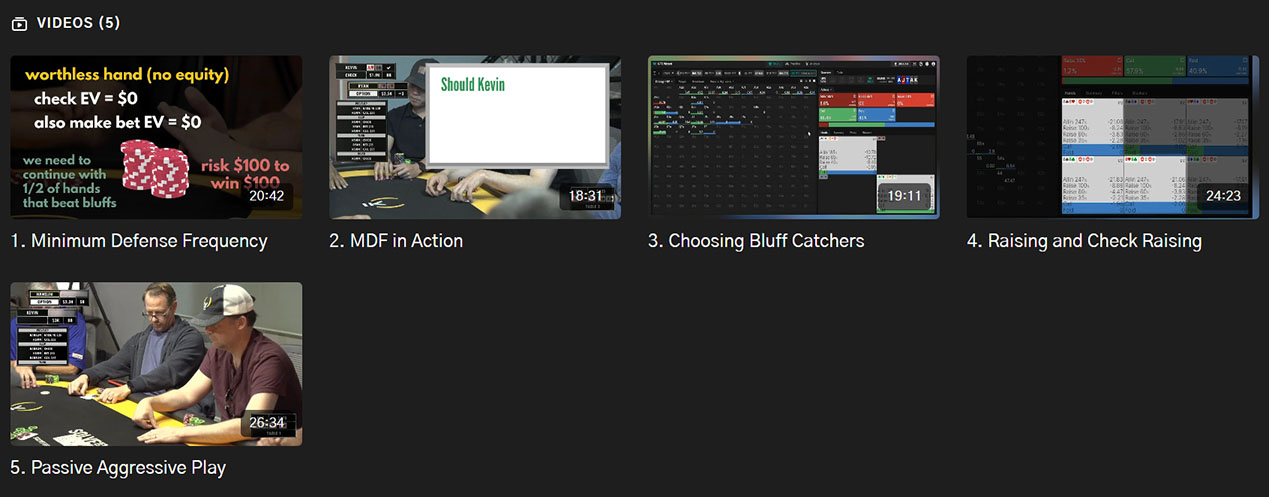1269x497 pixels.
Task: Click the 24:23 duration badge
Action: (x=1224, y=195)
